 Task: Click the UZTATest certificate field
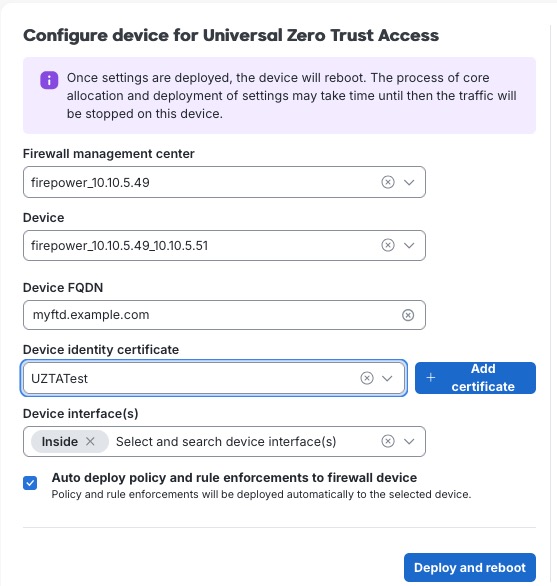coord(214,378)
